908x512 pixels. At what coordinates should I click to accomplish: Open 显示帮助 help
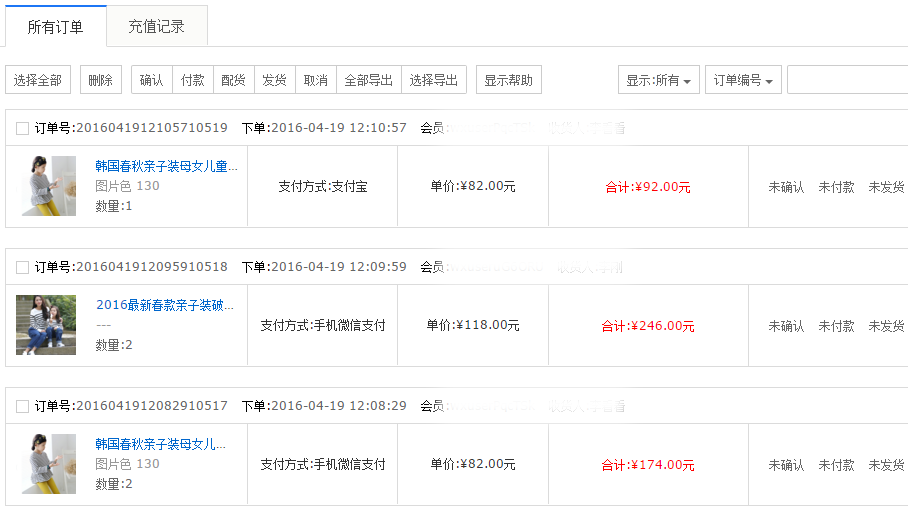[x=508, y=80]
